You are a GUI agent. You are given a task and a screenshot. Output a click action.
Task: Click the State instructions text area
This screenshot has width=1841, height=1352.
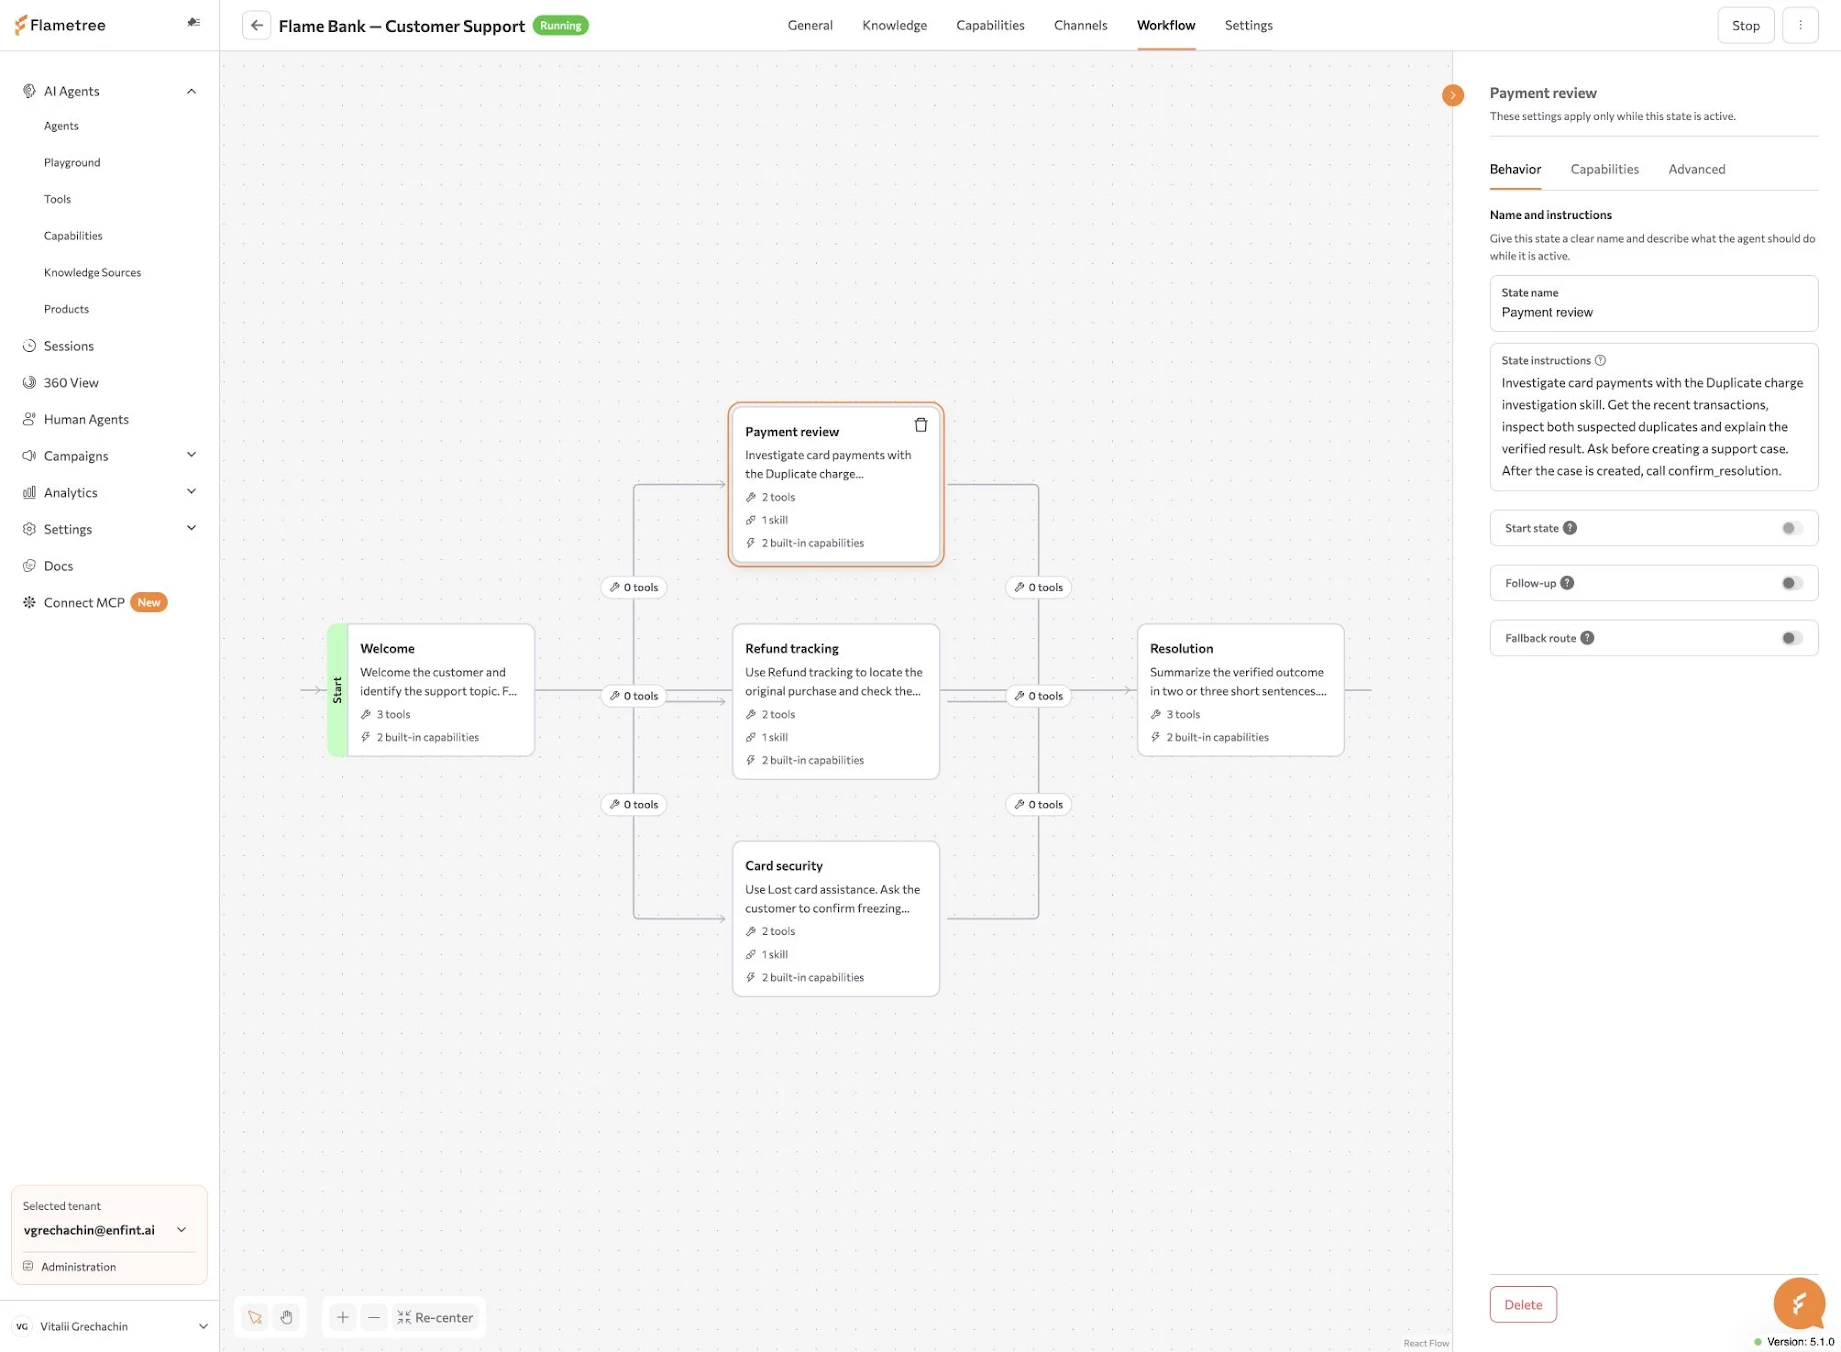pos(1653,417)
